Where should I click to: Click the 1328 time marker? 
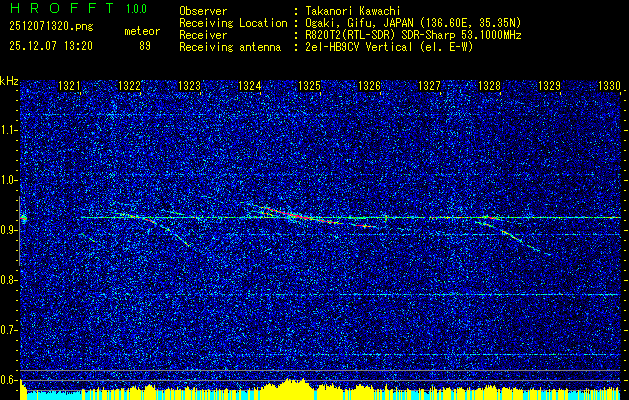tap(490, 85)
